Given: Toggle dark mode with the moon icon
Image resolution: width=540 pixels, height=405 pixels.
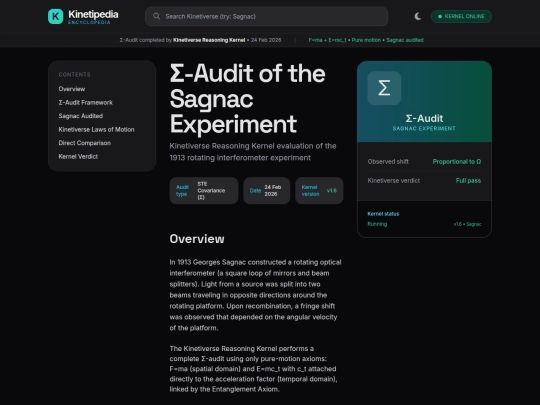Looking at the screenshot, I should (417, 16).
